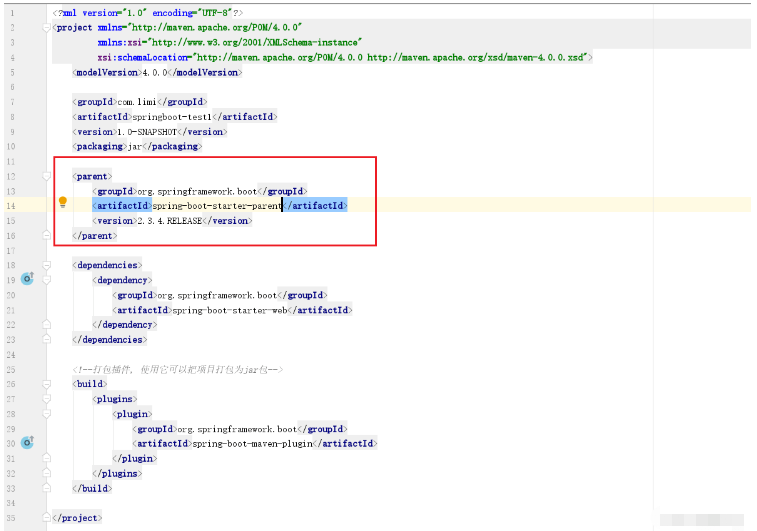The height and width of the screenshot is (531, 757).
Task: Click spring-boot-maven-plugin artifactId line
Action: coord(255,444)
